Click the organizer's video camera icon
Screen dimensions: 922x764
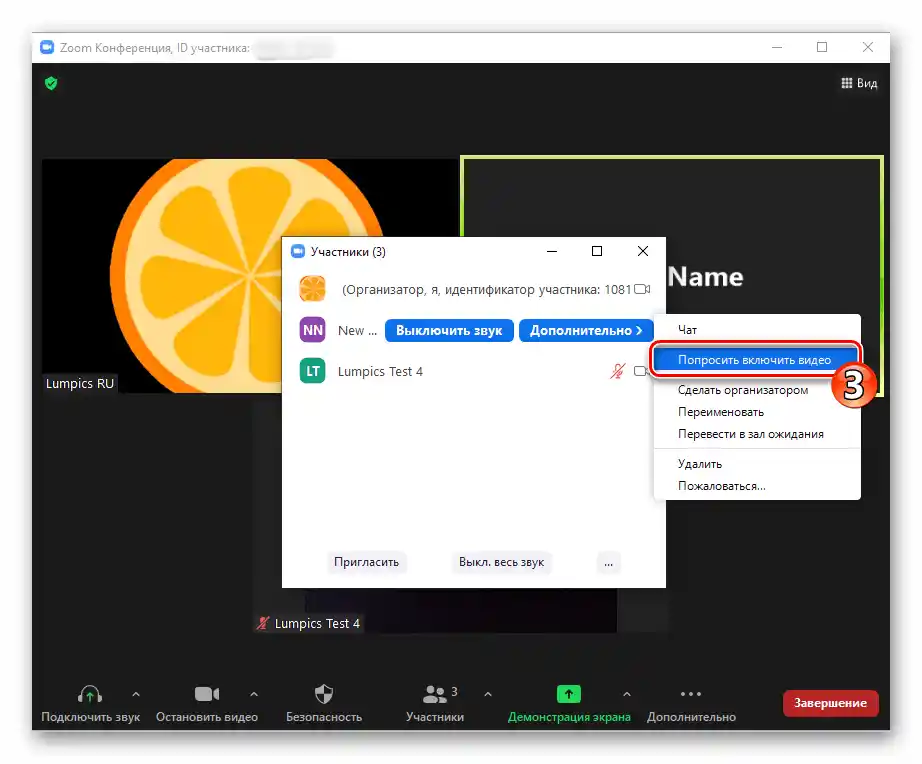pos(641,289)
